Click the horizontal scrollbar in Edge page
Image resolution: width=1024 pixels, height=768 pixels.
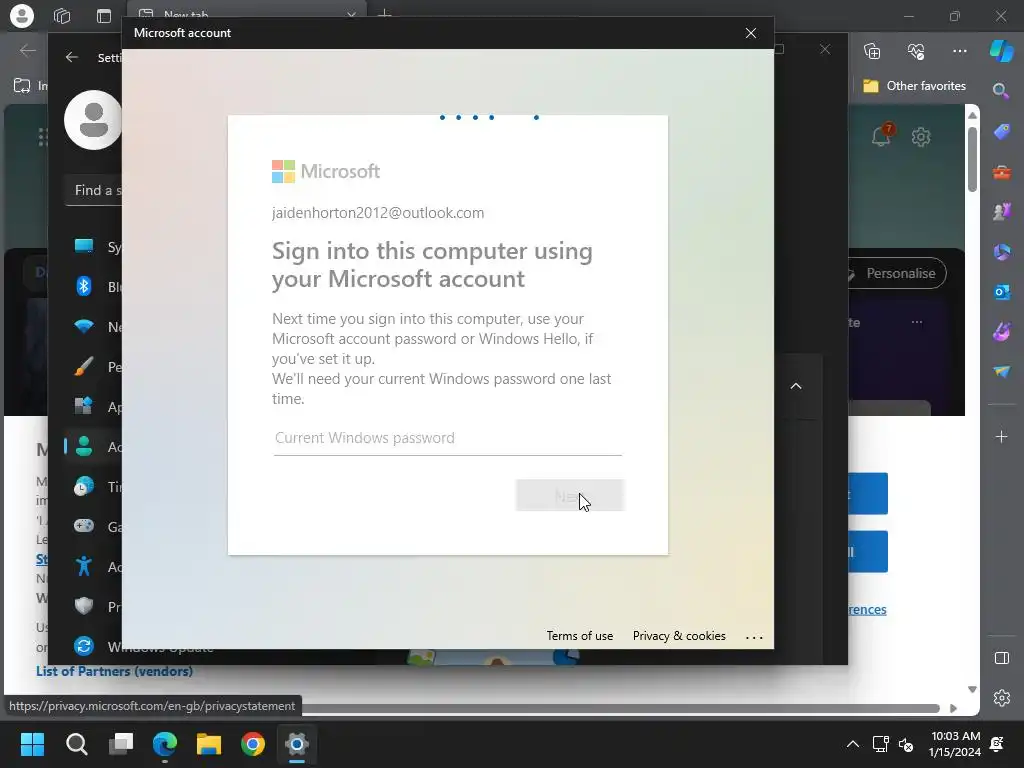620,709
